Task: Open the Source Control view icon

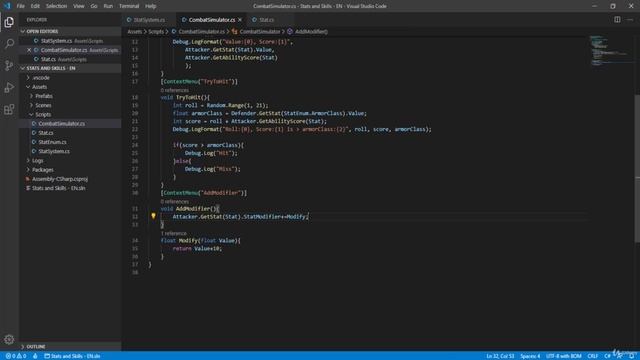Action: tap(9, 65)
